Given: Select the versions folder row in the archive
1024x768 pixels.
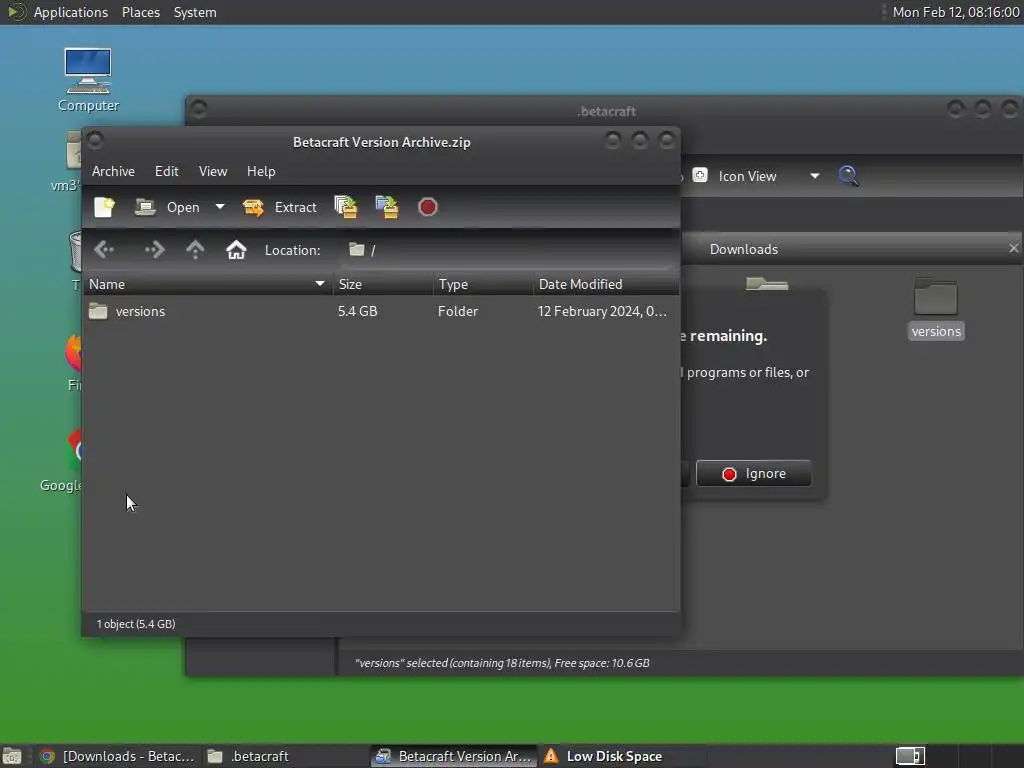Looking at the screenshot, I should click(x=381, y=312).
